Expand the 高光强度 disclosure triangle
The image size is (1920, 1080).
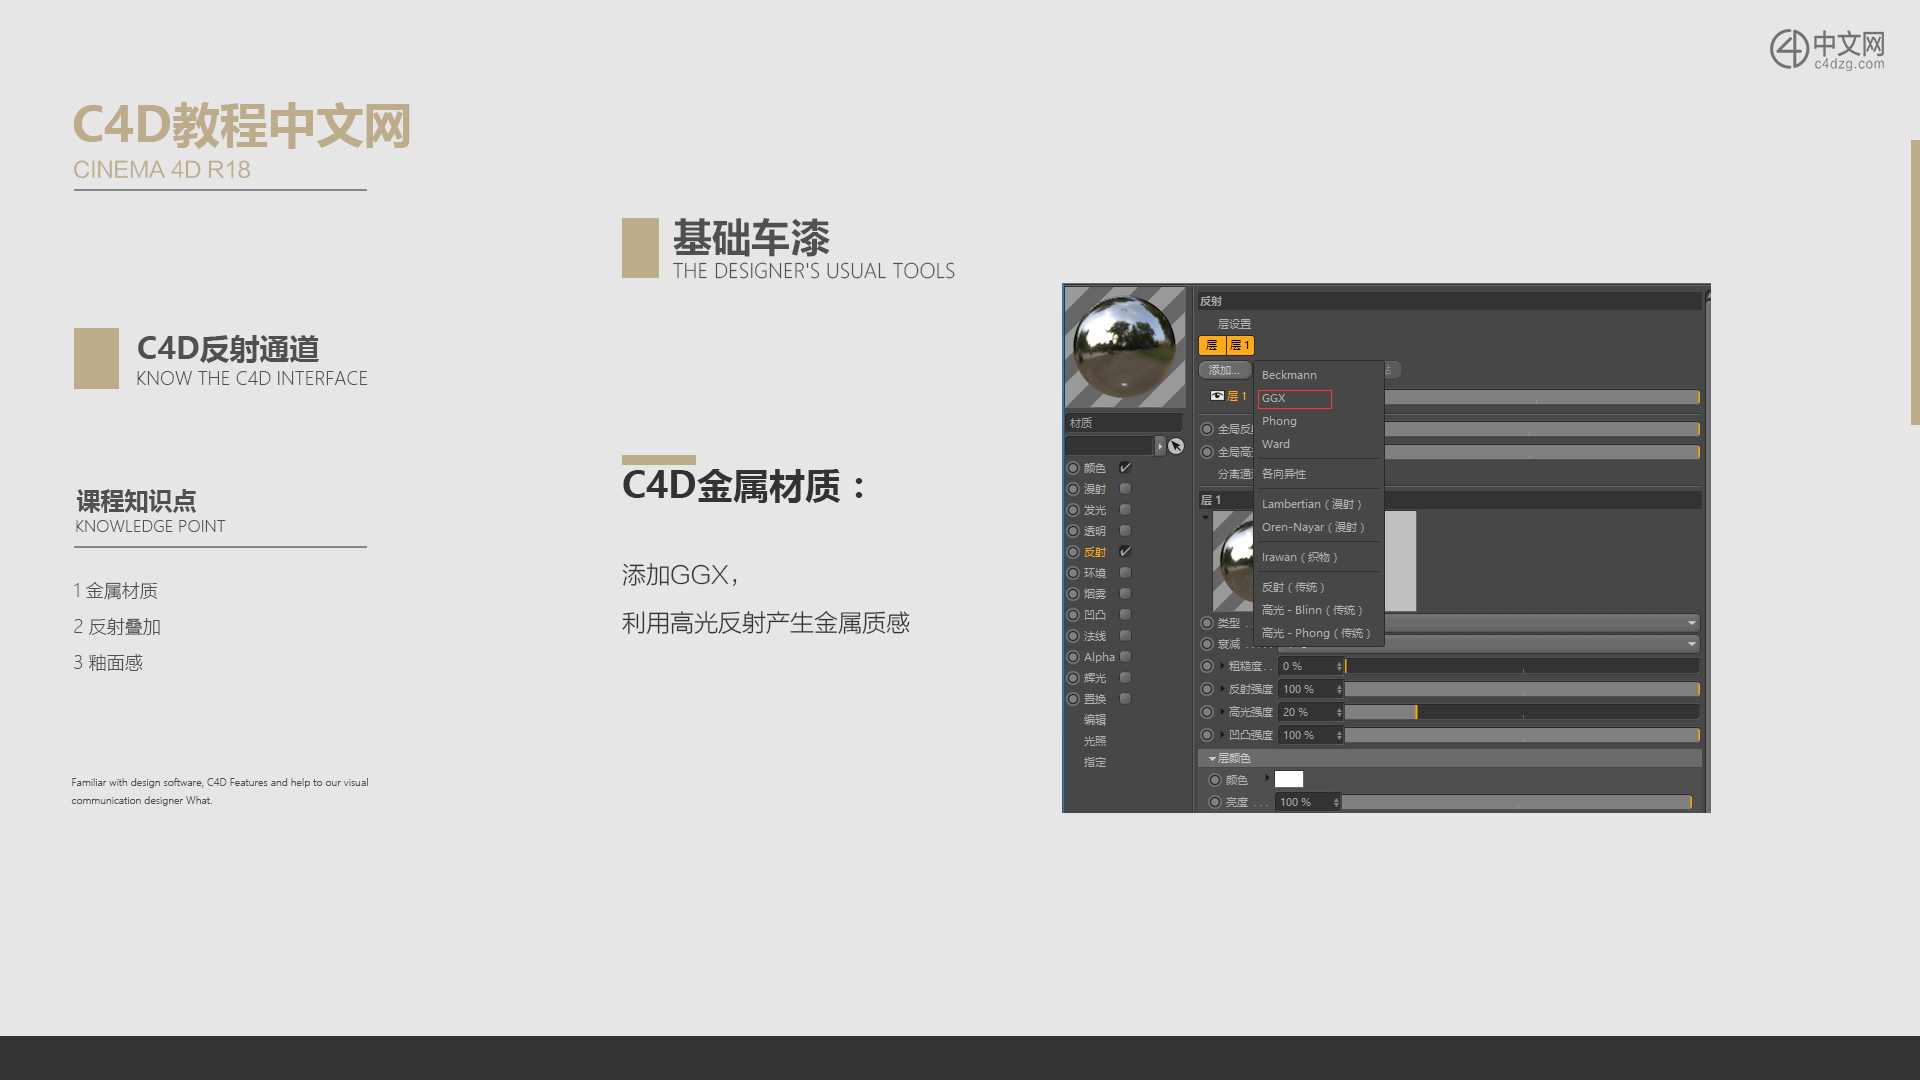[1222, 712]
